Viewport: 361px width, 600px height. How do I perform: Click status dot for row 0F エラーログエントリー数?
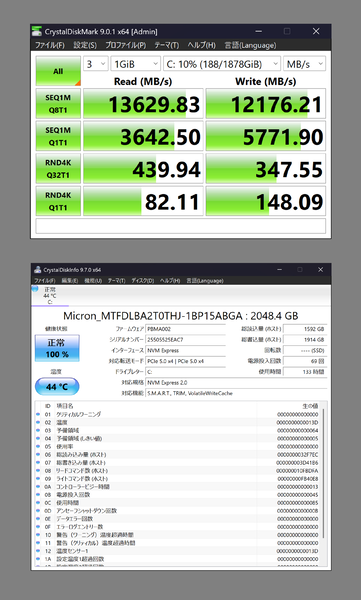(38, 527)
